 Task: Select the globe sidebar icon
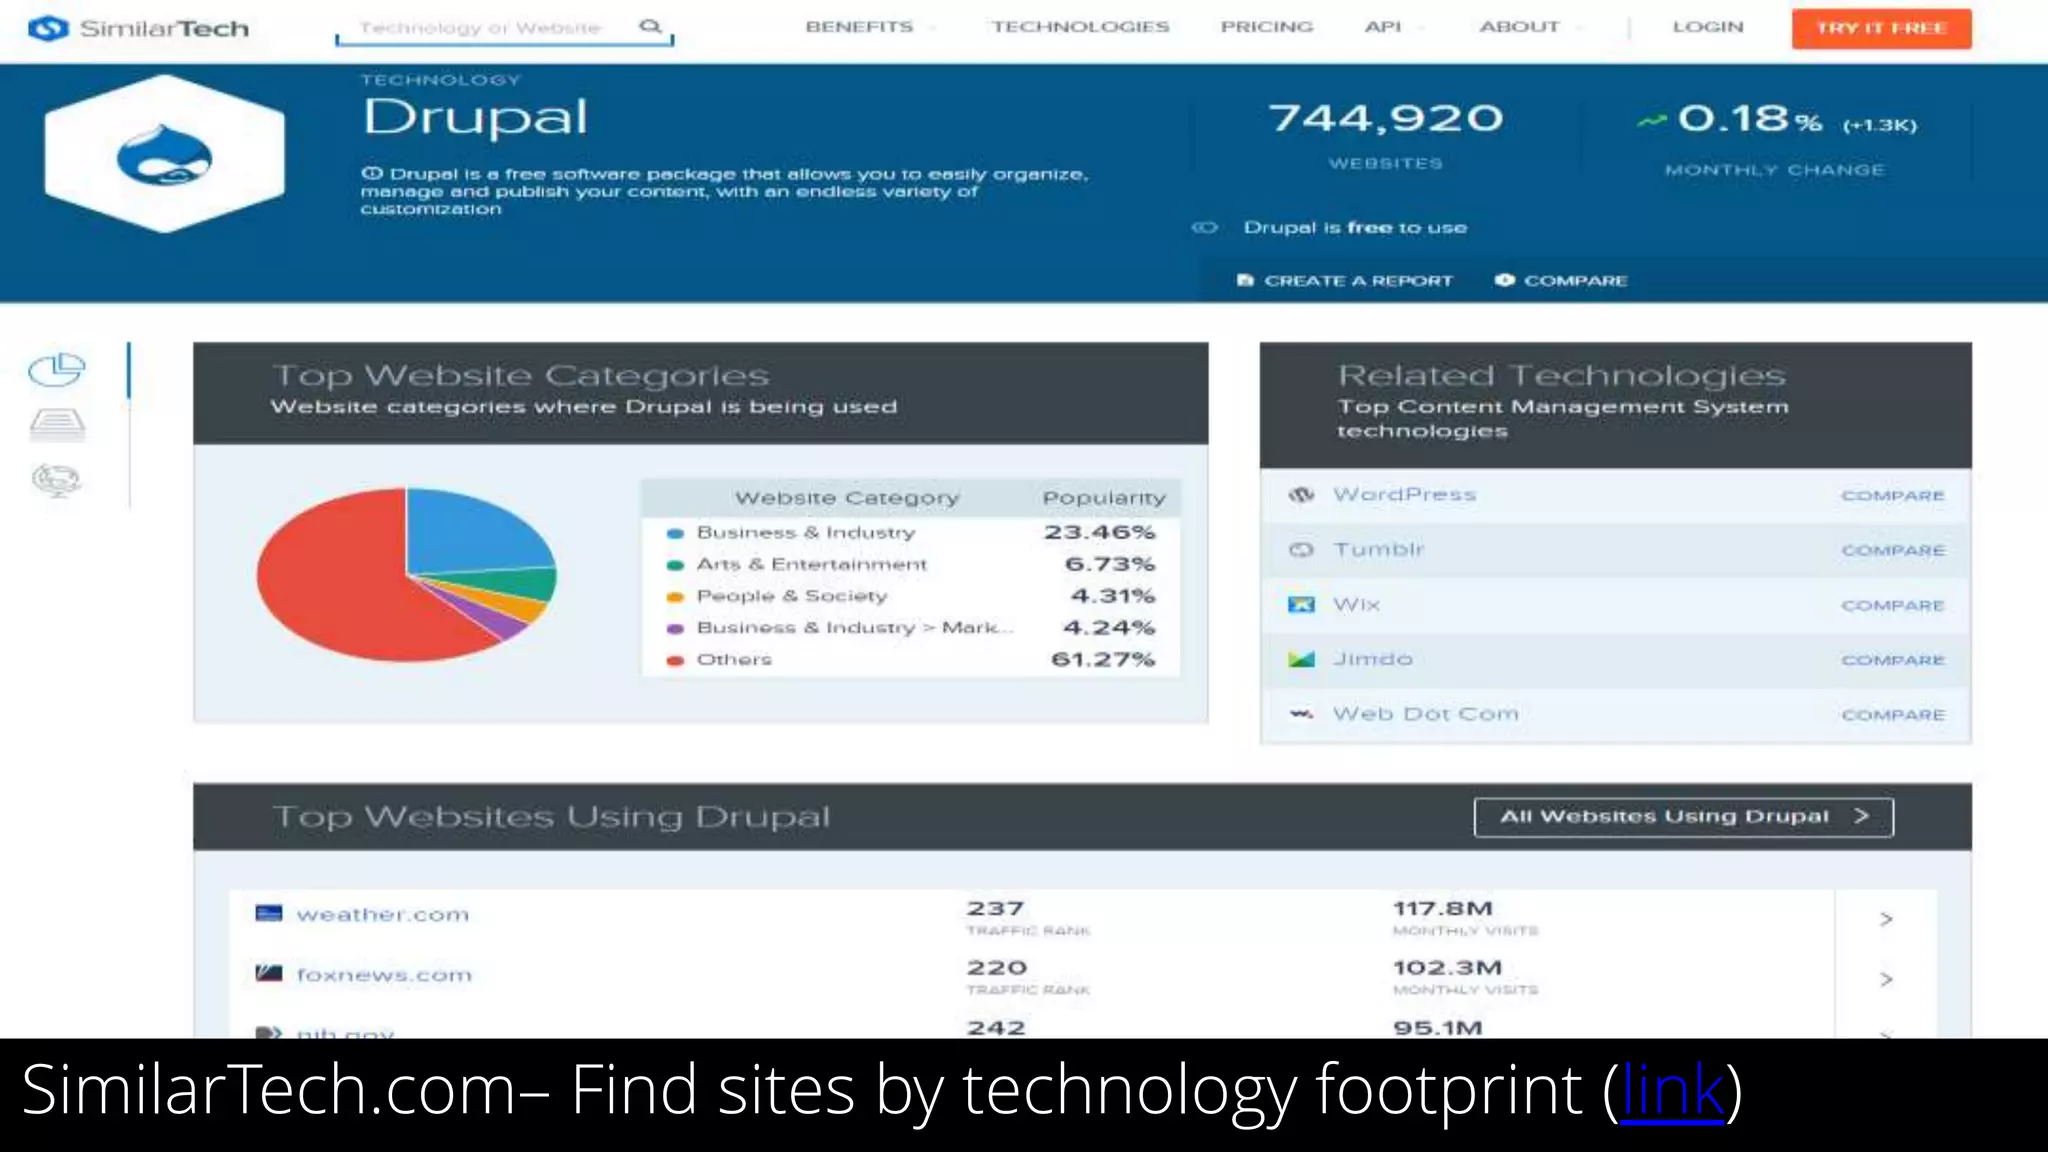[x=57, y=480]
